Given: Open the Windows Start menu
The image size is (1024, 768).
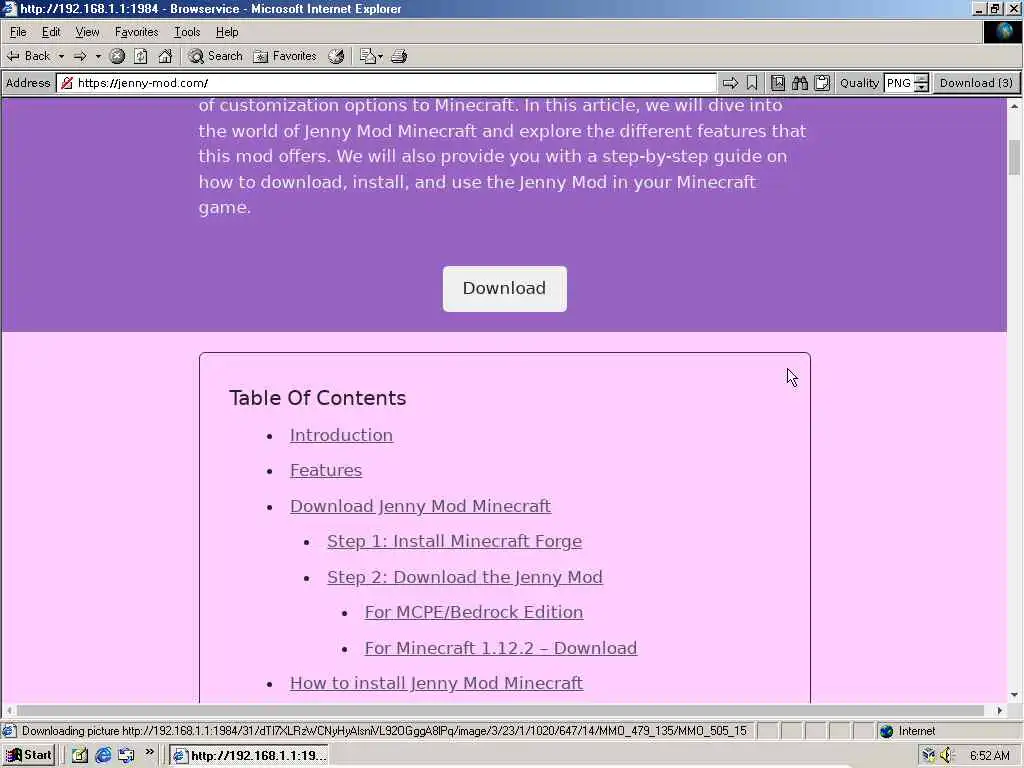Looking at the screenshot, I should coord(29,756).
